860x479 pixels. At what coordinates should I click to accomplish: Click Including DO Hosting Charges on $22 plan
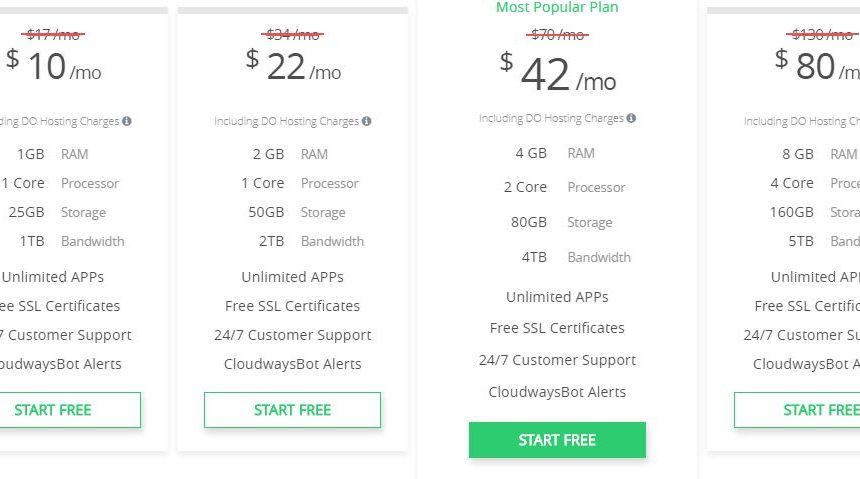286,121
